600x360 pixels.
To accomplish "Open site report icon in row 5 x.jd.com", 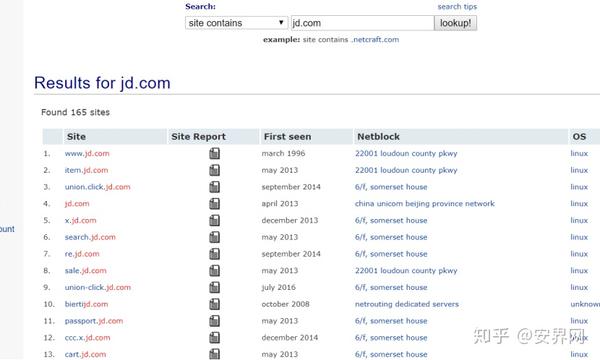I will coord(215,220).
